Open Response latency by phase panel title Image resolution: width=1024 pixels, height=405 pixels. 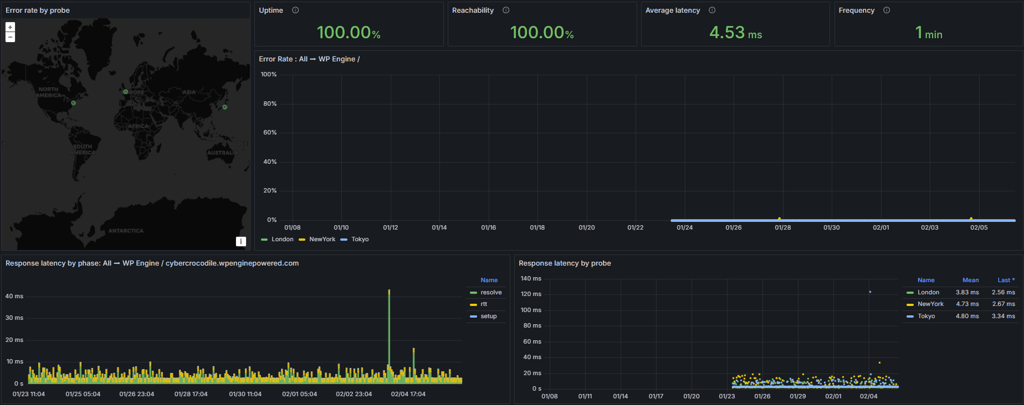pyautogui.click(x=152, y=263)
